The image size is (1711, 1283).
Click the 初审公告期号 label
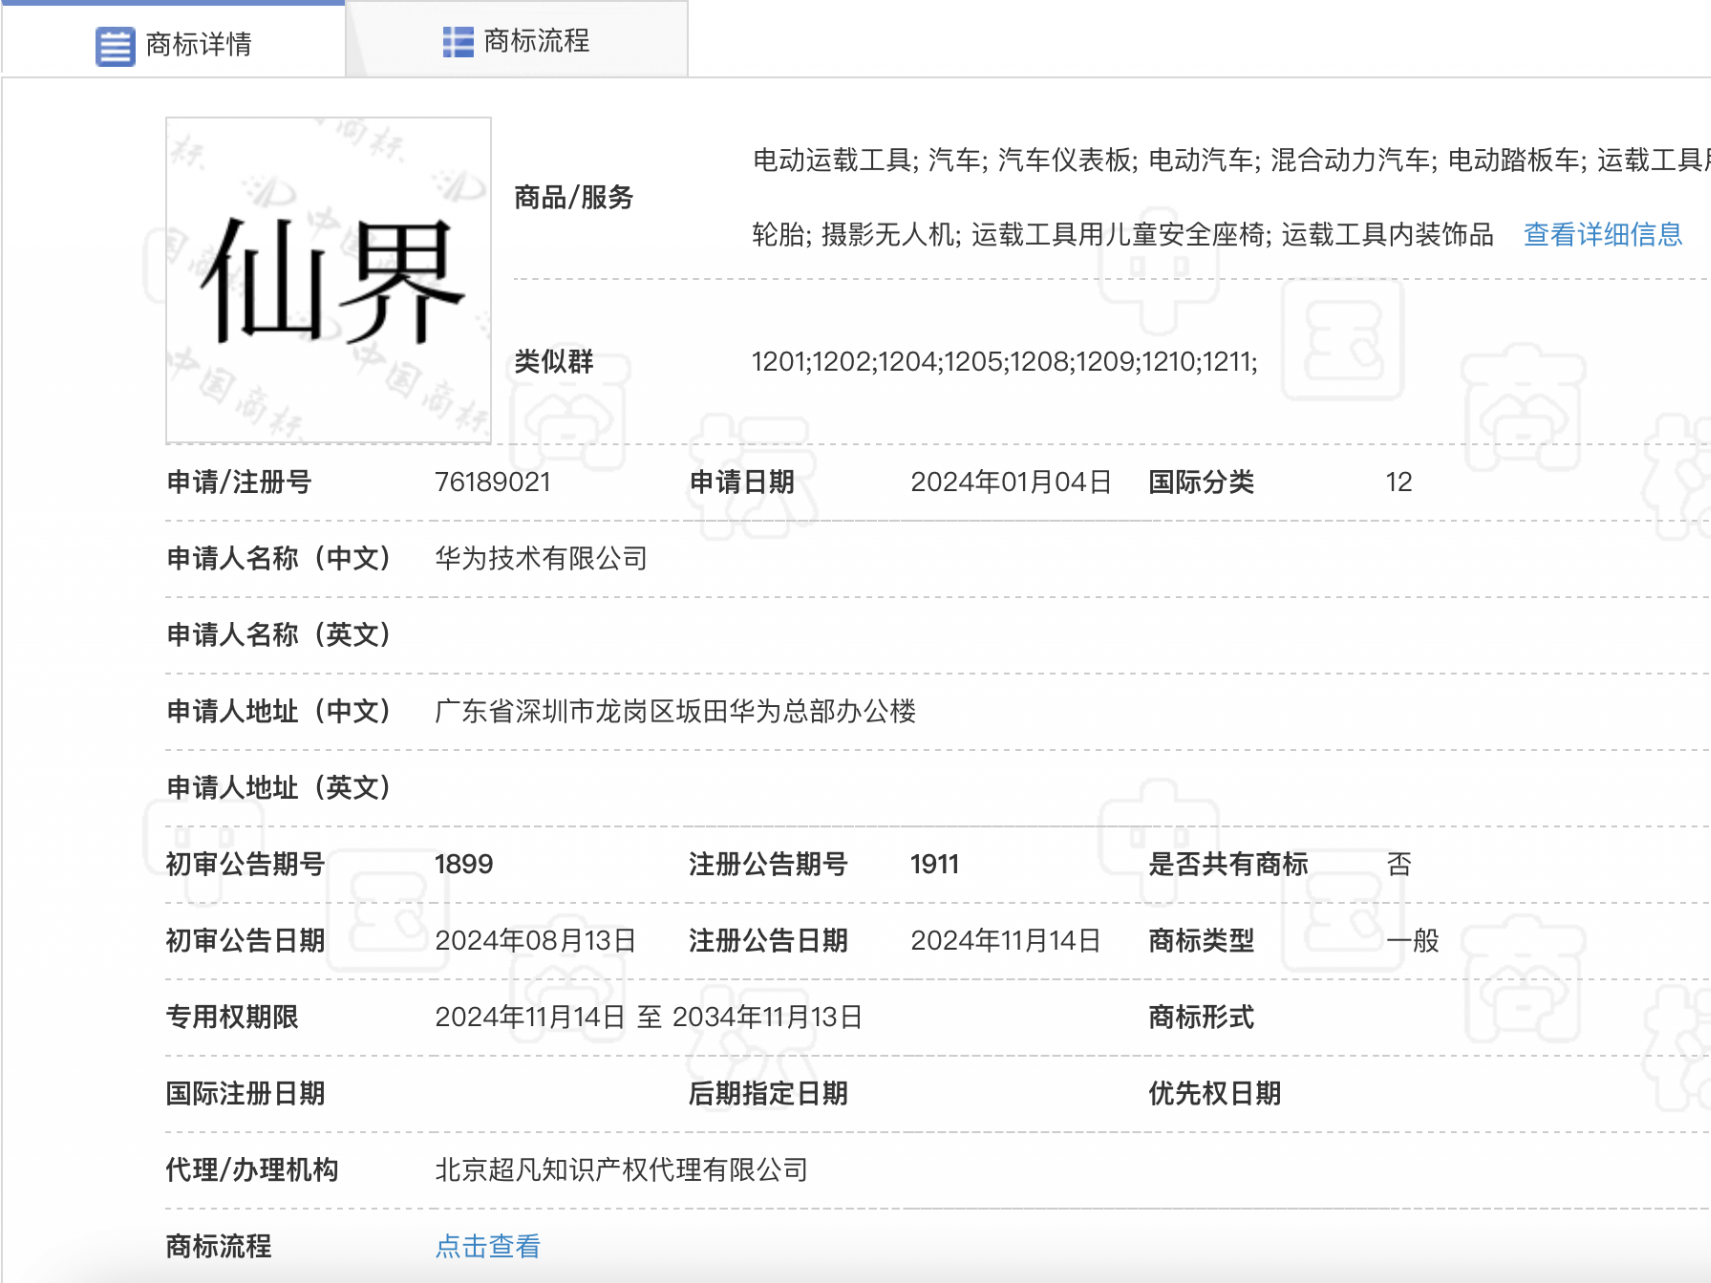pos(245,864)
